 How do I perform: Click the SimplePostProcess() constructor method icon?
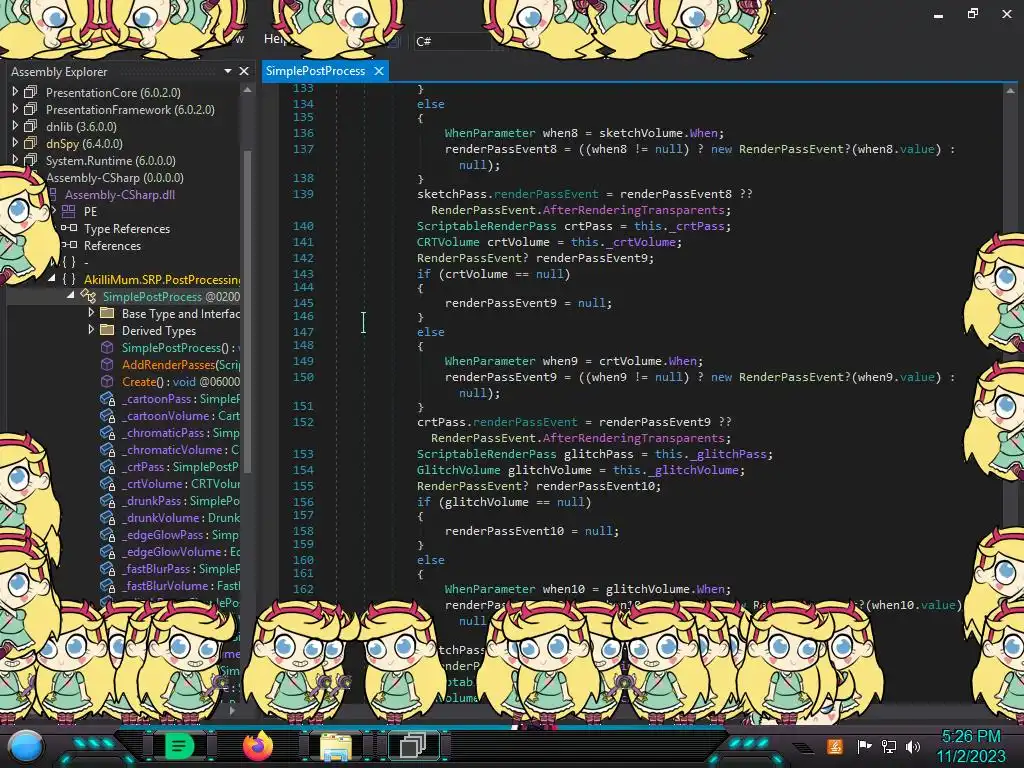coord(107,347)
